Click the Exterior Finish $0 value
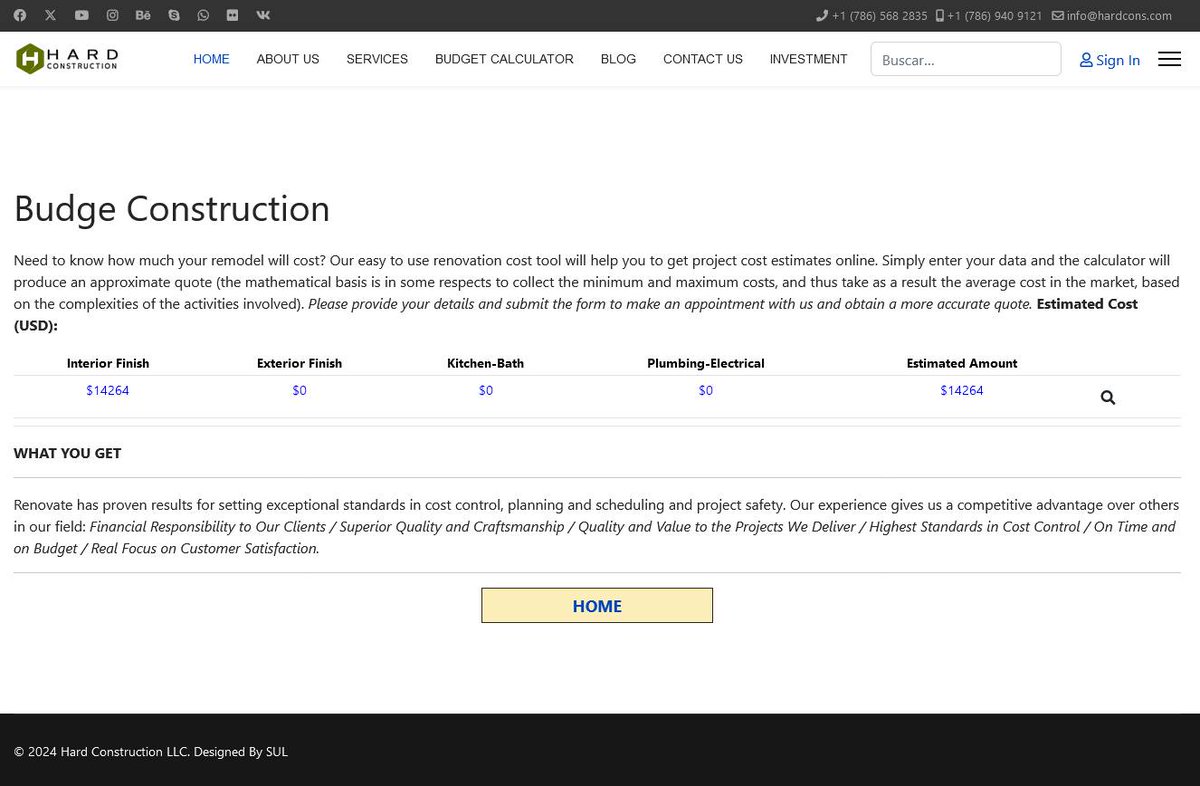Viewport: 1200px width, 786px height. [300, 391]
